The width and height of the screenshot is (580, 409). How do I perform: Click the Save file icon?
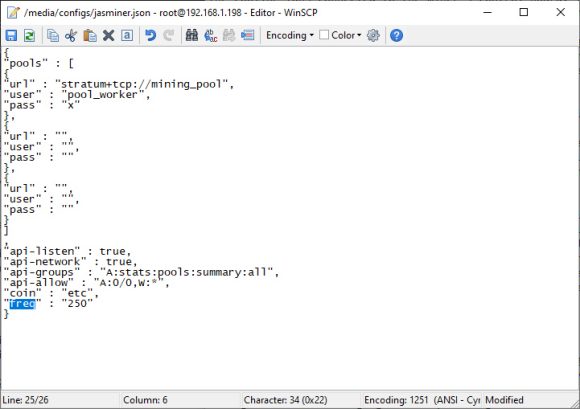coord(11,36)
